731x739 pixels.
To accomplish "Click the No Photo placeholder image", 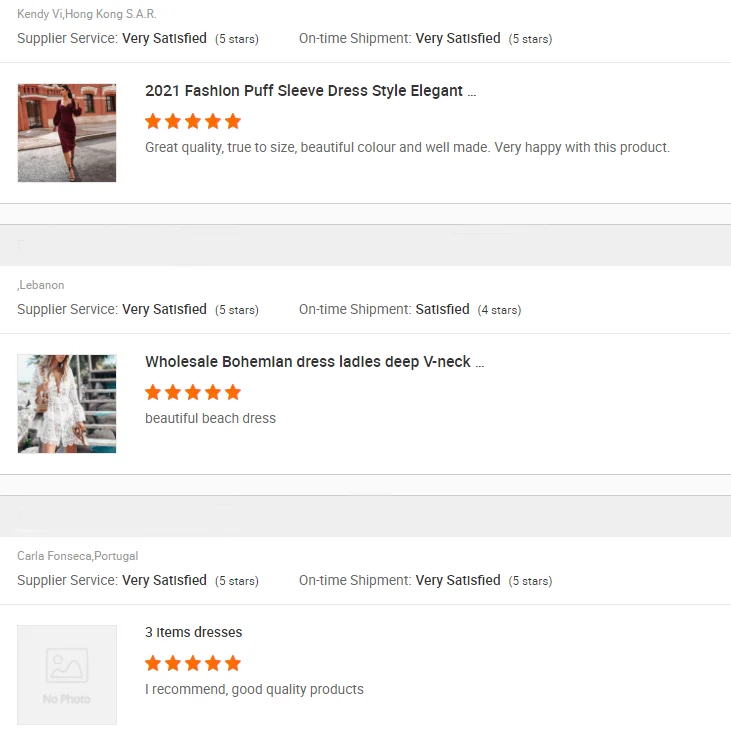I will click(67, 675).
